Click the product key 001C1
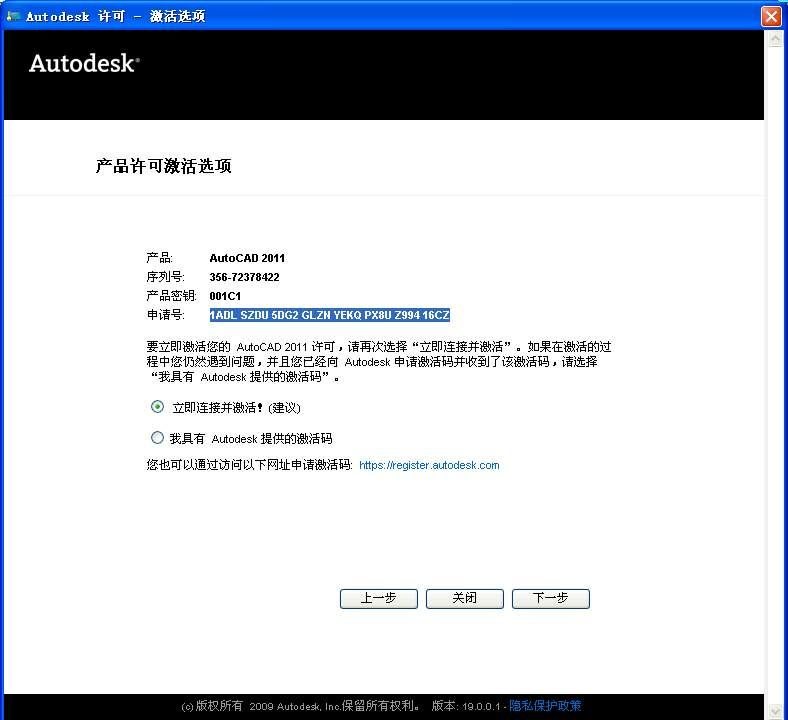Screen dimensions: 788x720 pyautogui.click(x=225, y=296)
